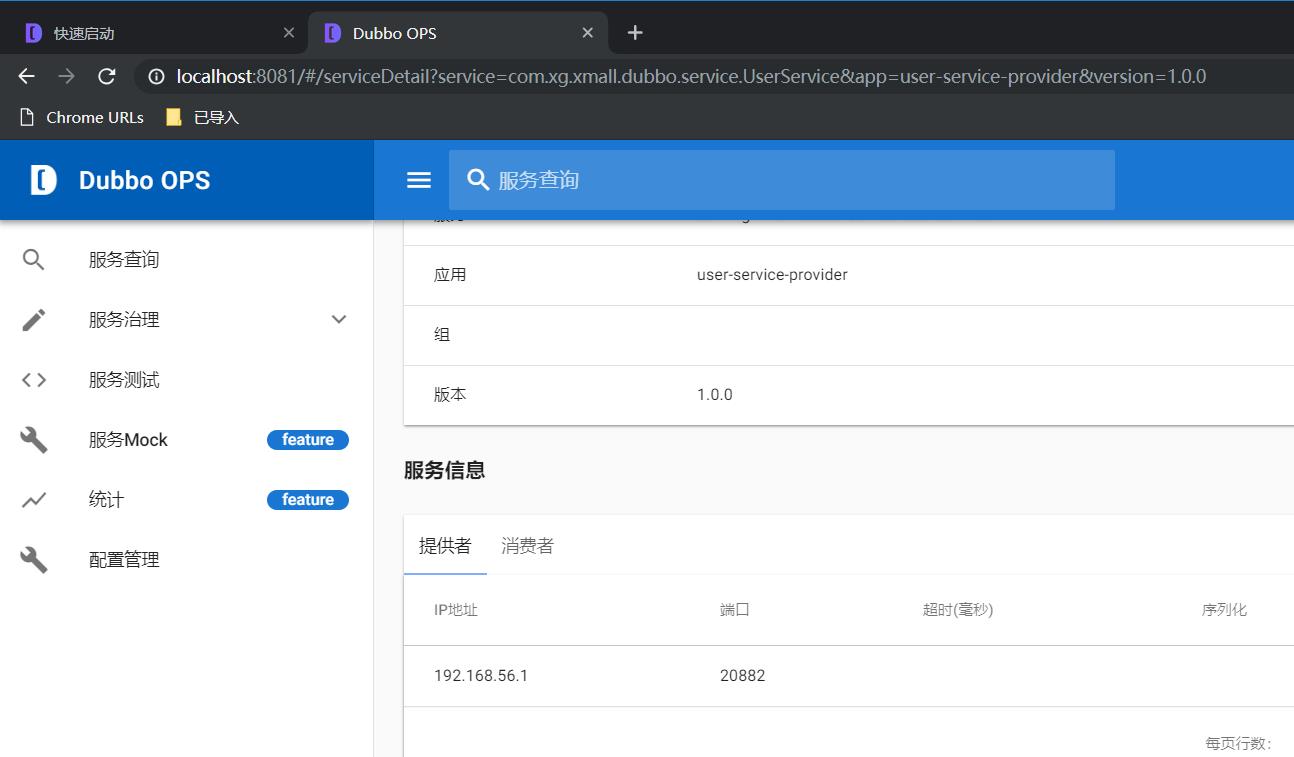The image size is (1294, 757).
Task: Open 服务查询 in the sidebar
Action: 124,260
